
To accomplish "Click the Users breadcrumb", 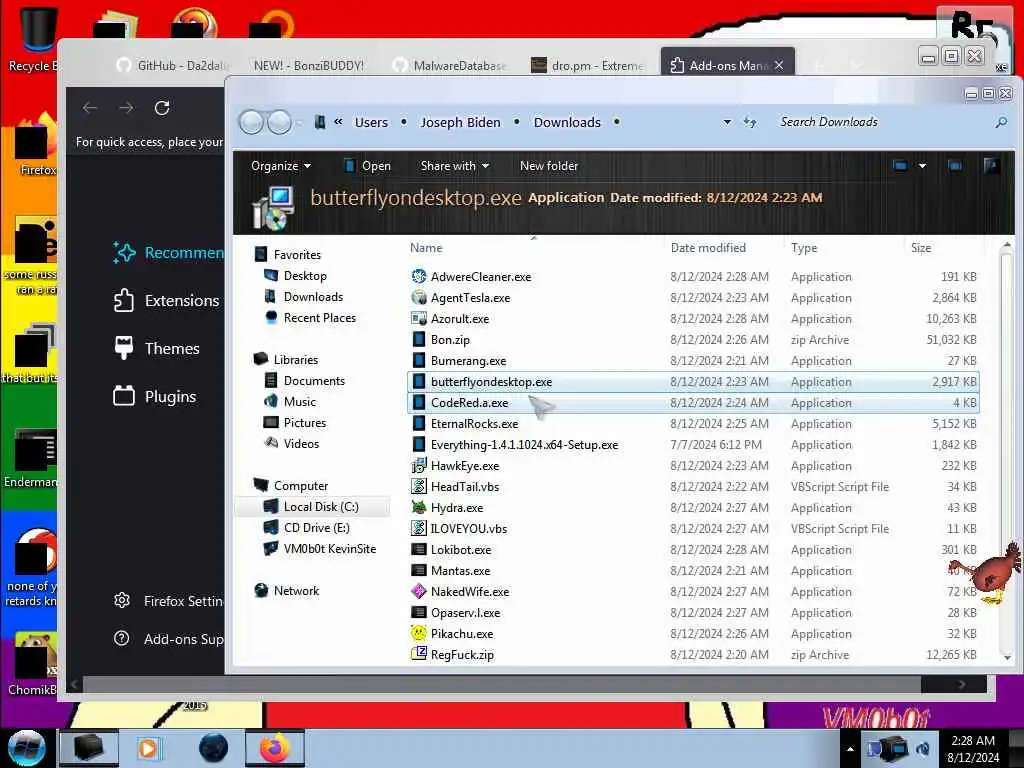I will [371, 122].
